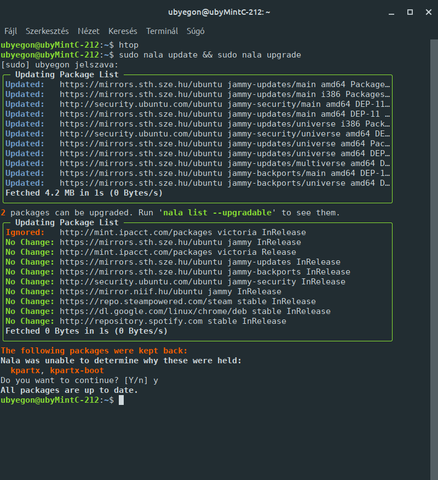This screenshot has width=438, height=480.
Task: Click the terminal vertical scrollbar
Action: coord(434,260)
